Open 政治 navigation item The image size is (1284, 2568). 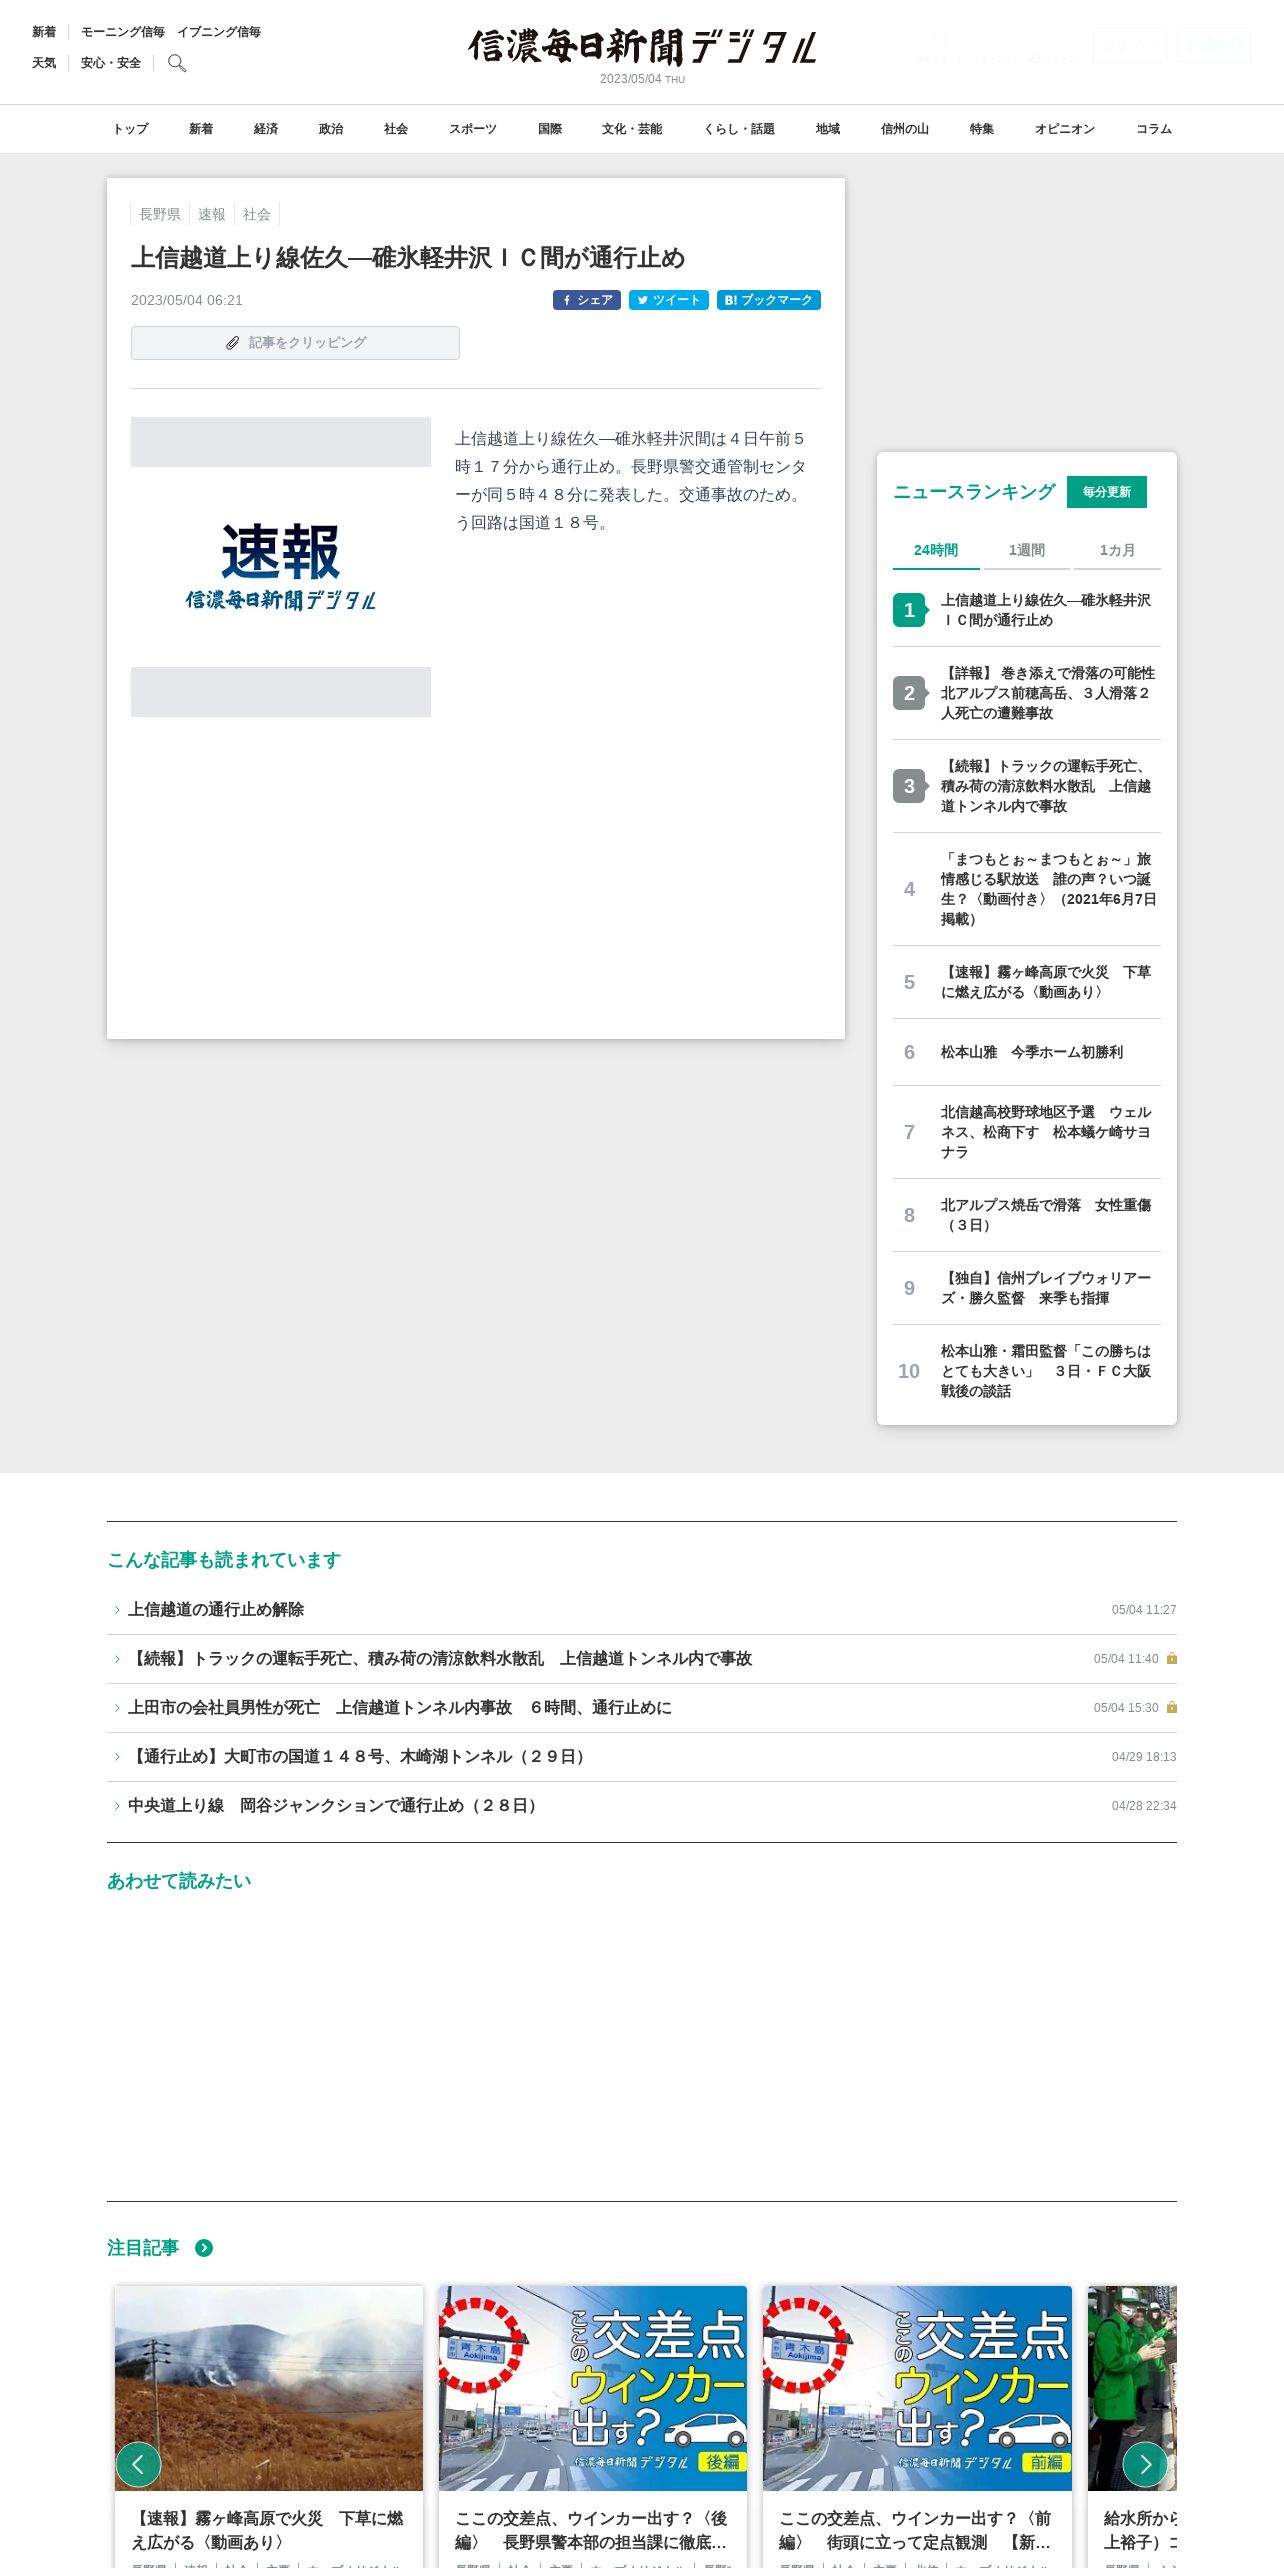pyautogui.click(x=331, y=129)
